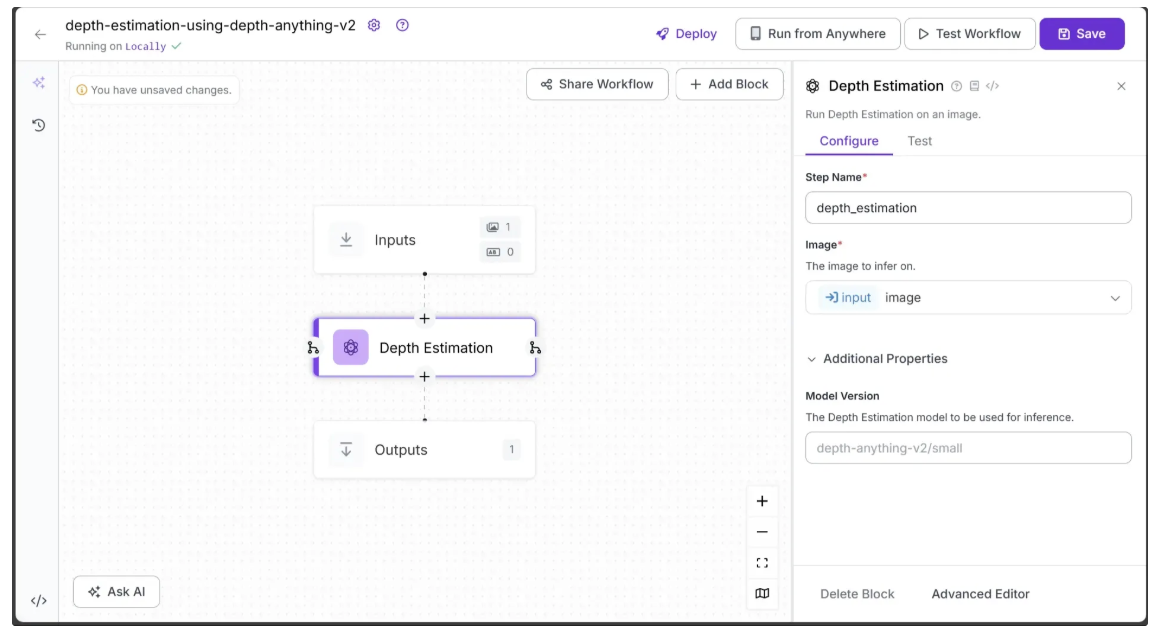Open the JSON code view icon at bottom-left
This screenshot has width=1160, height=638.
(x=38, y=601)
